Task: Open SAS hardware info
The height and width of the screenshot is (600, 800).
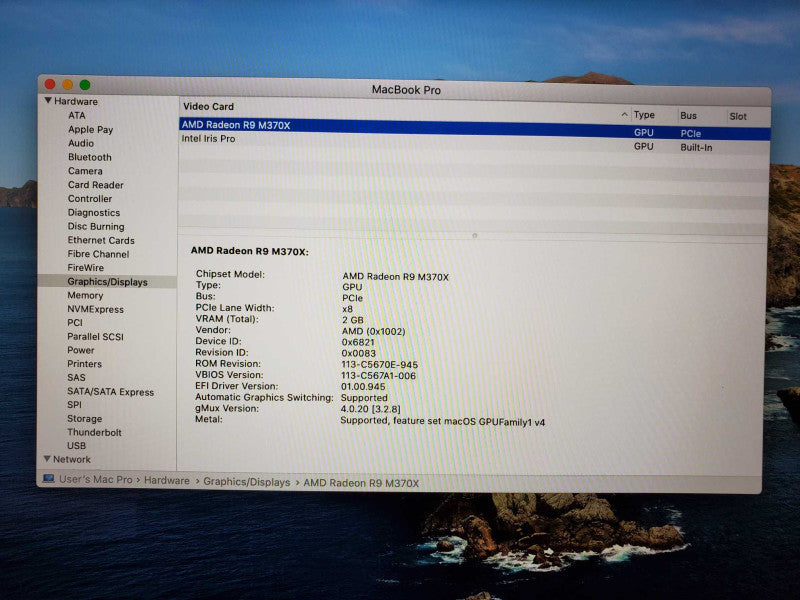Action: pos(76,378)
